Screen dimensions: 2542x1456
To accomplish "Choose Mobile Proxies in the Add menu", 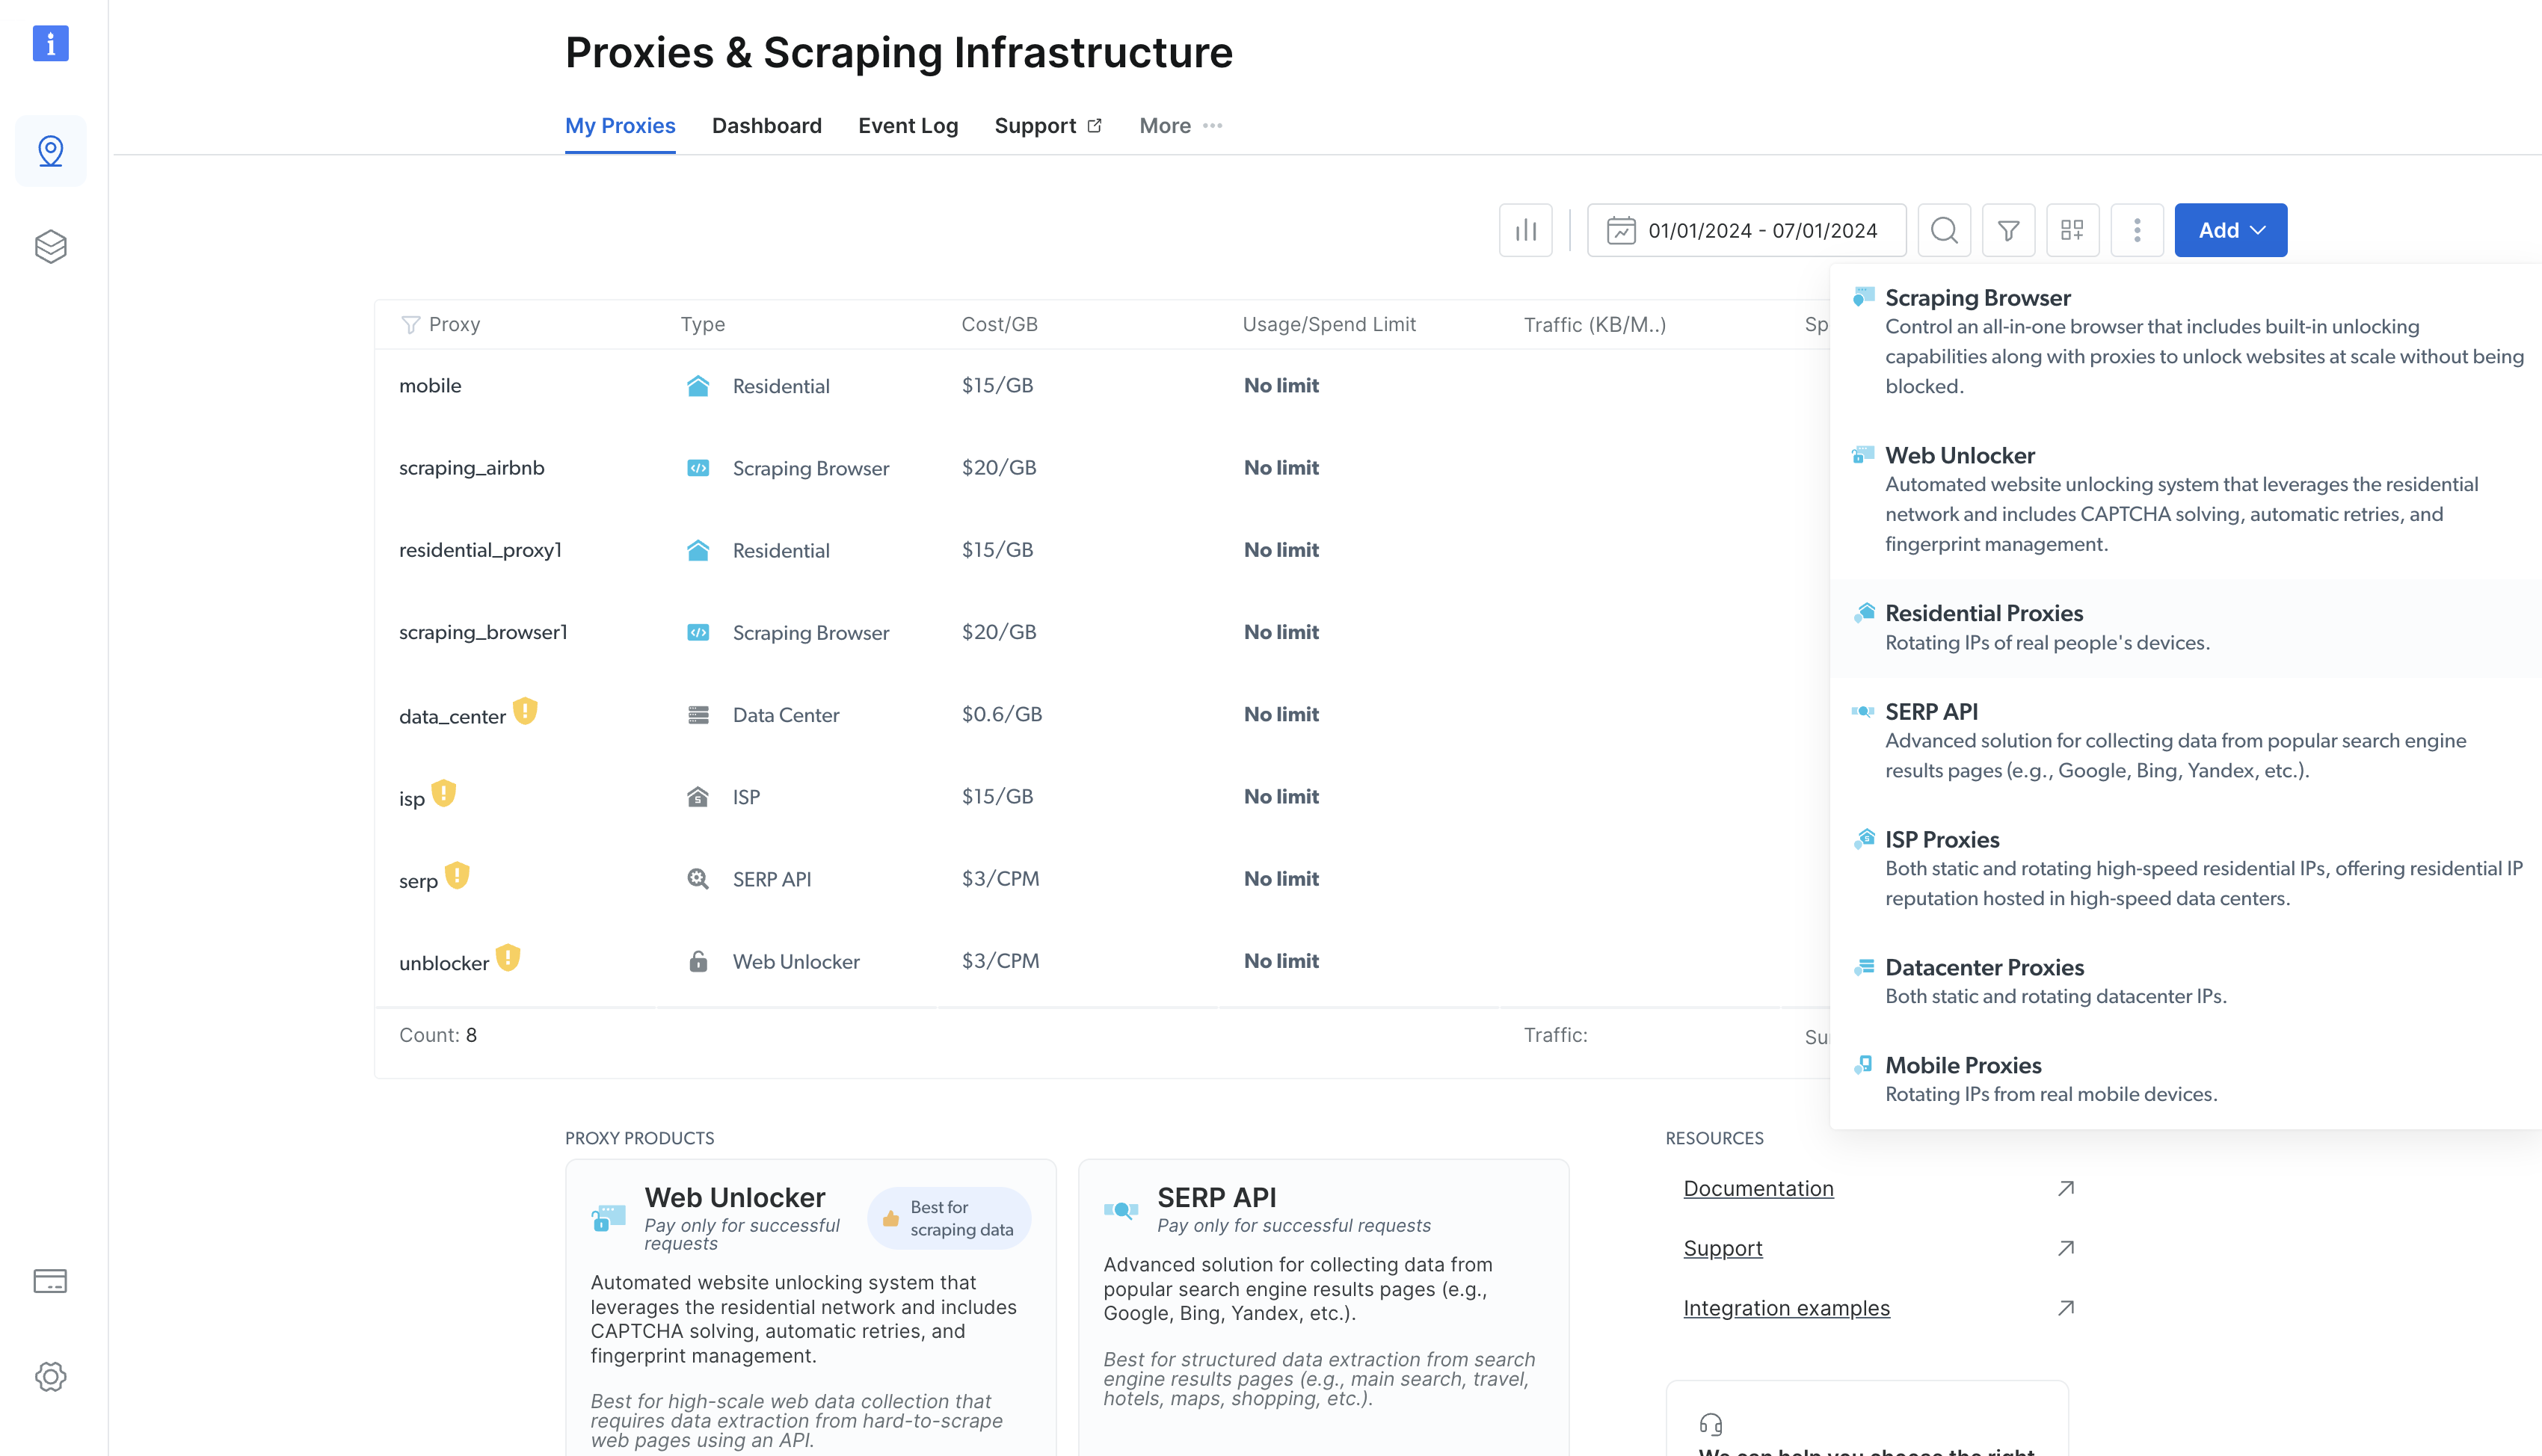I will 1962,1065.
